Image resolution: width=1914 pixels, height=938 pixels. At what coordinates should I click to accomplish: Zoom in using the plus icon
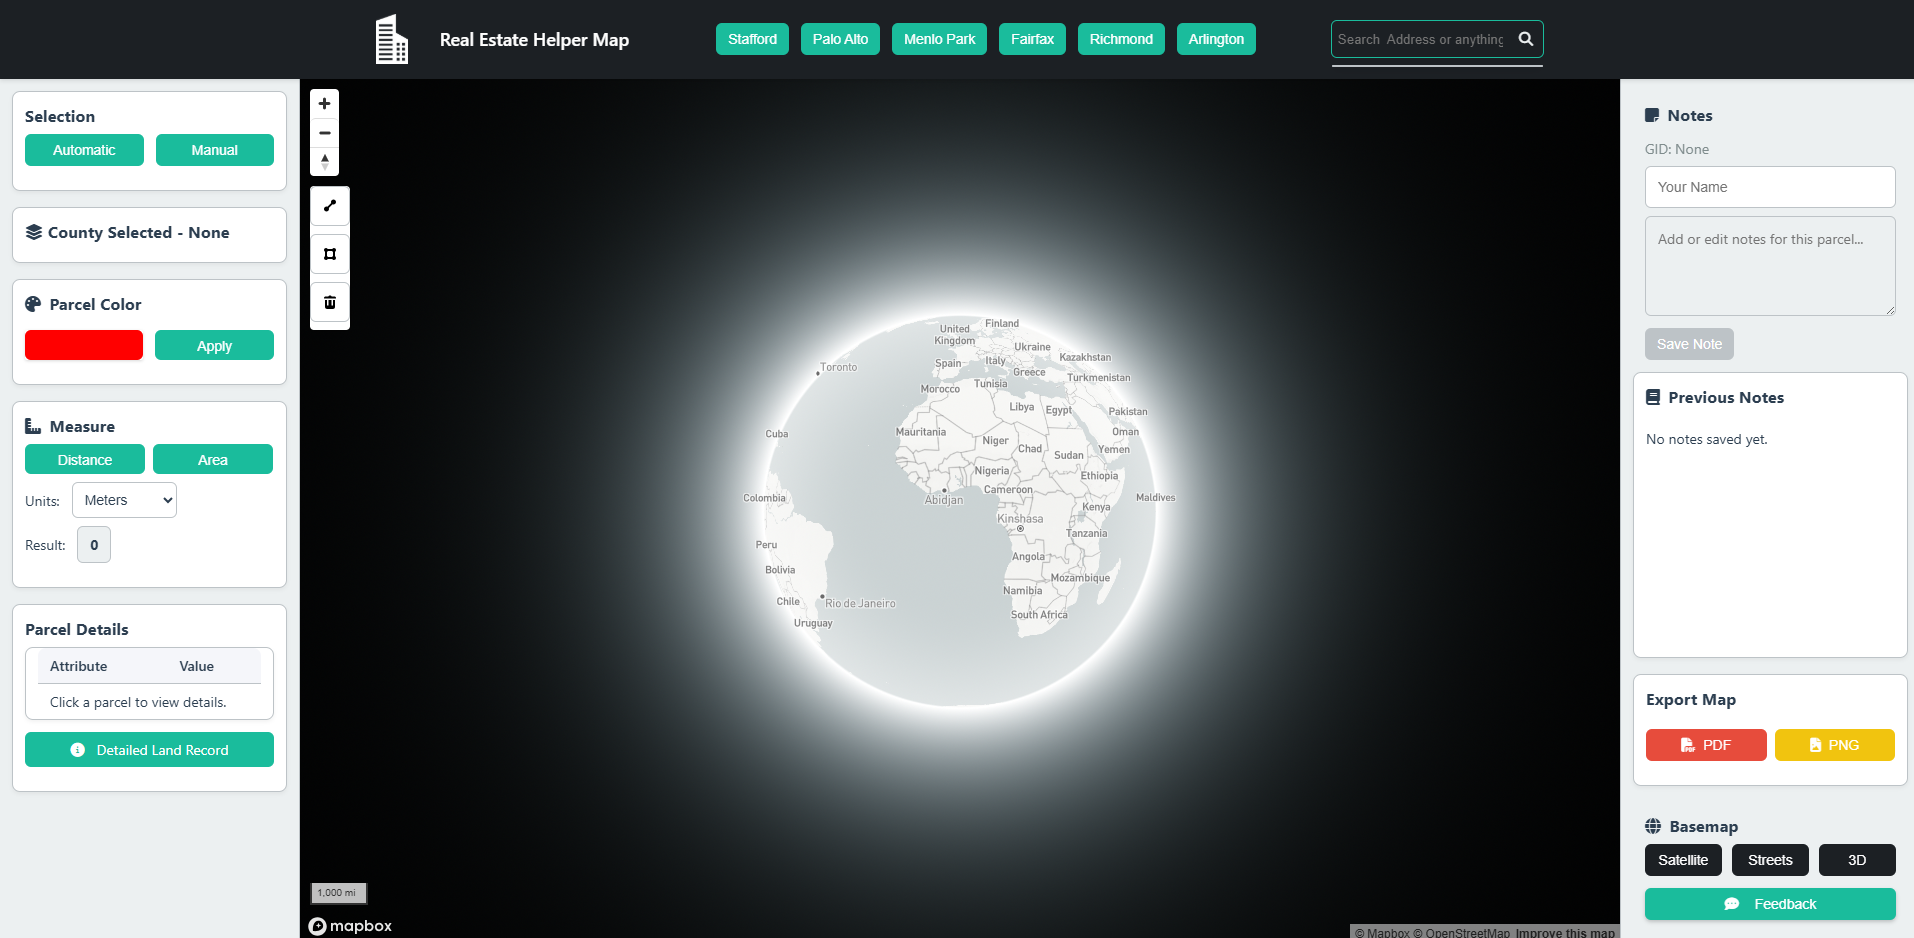[x=324, y=103]
